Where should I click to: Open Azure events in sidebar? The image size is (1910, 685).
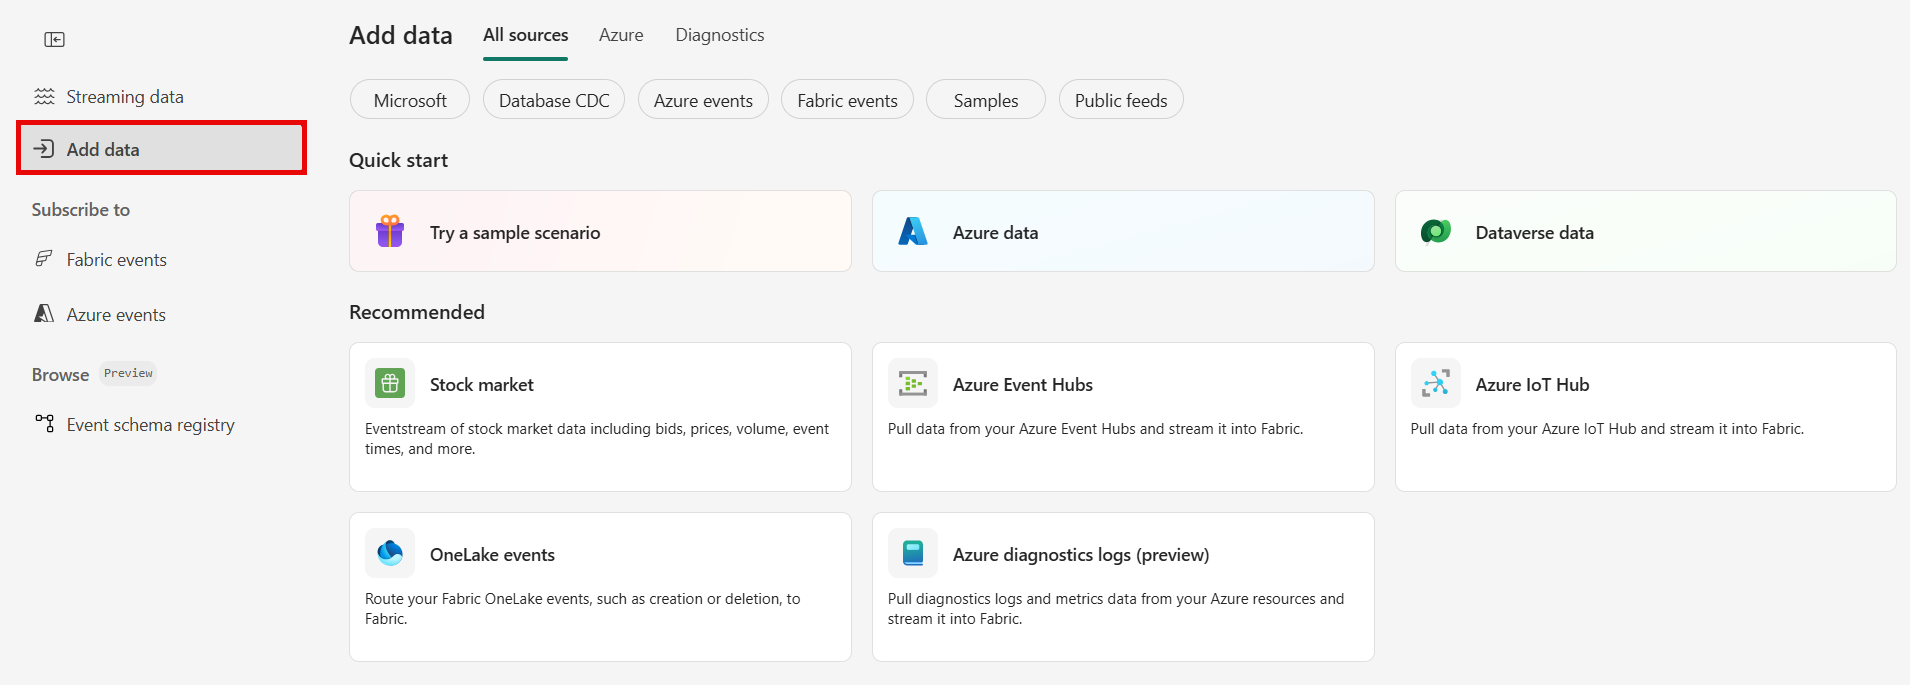click(x=116, y=315)
